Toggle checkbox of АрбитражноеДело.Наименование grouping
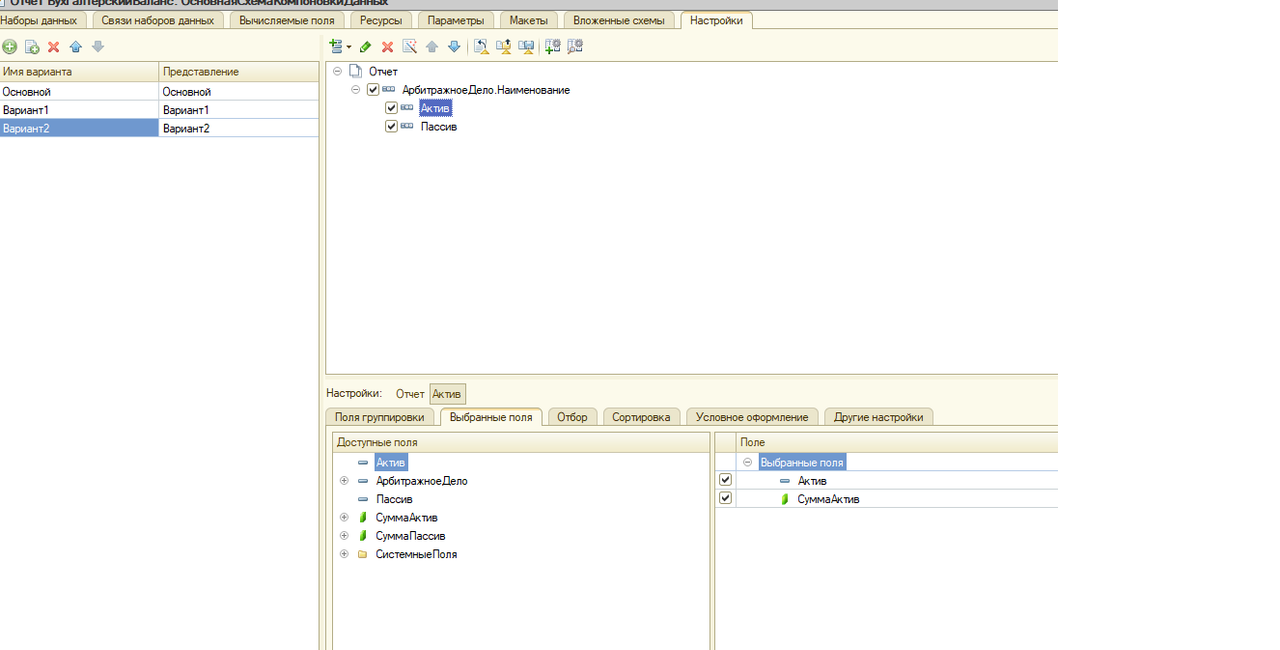Screen dimensions: 1280x650 click(x=373, y=90)
